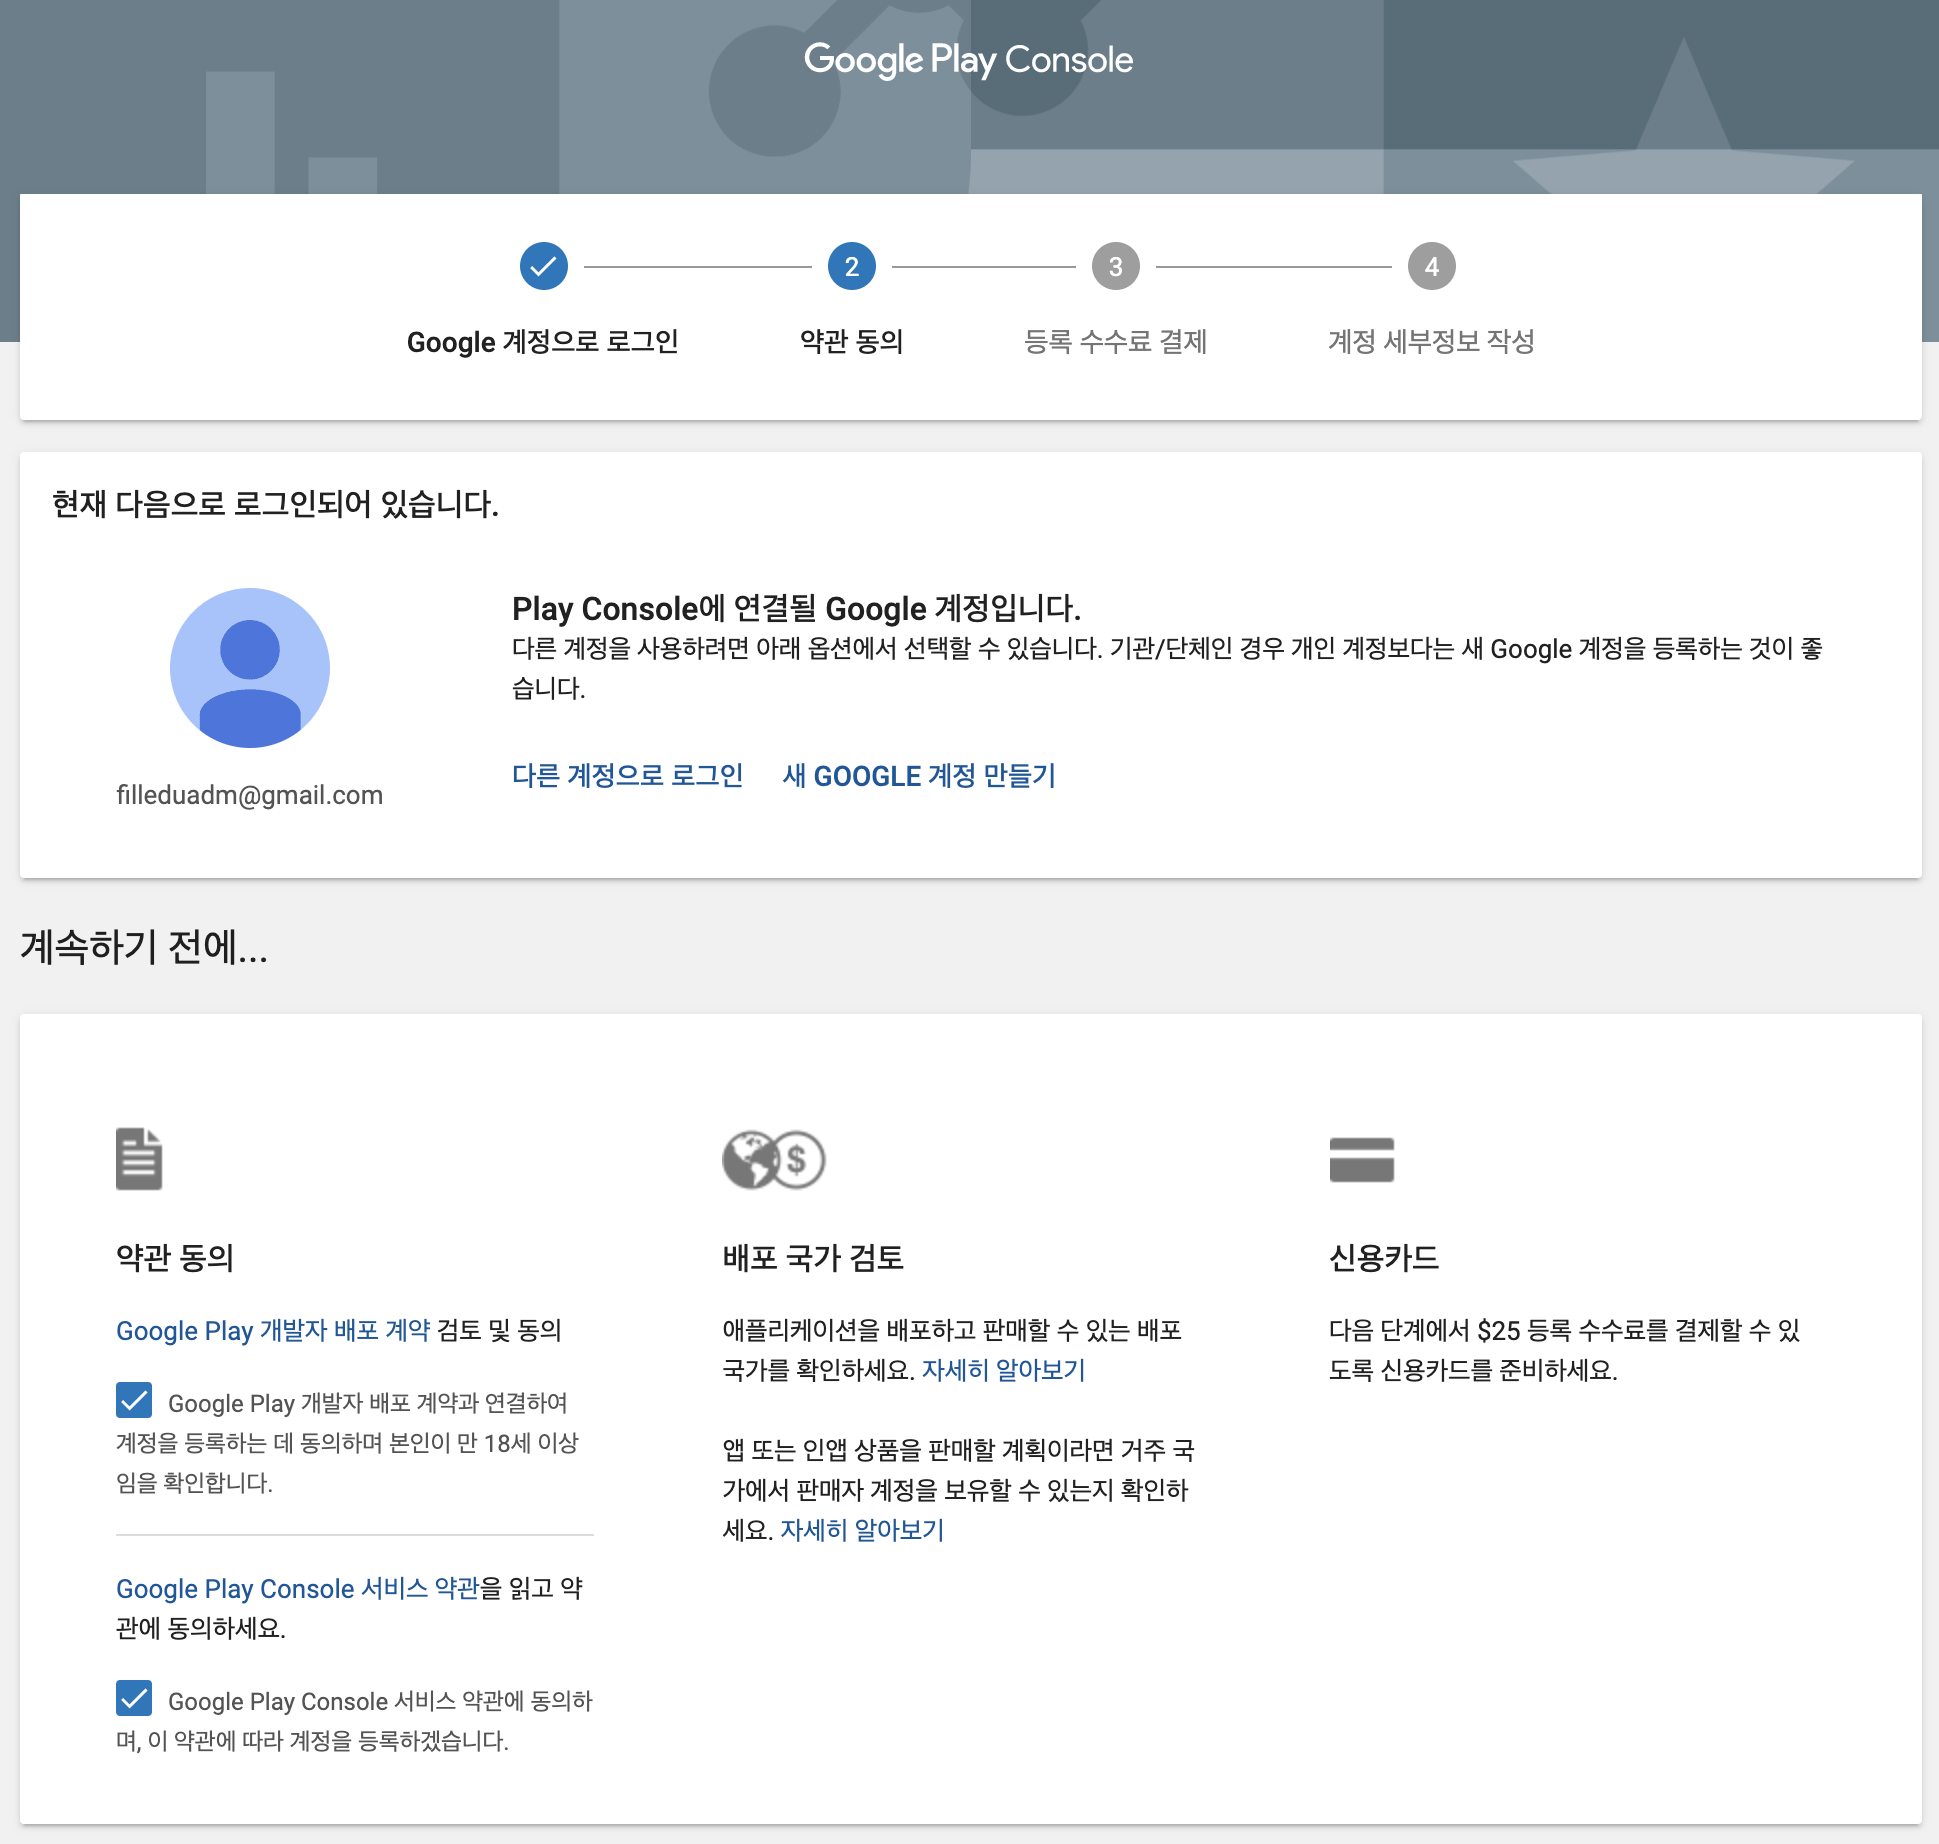Image resolution: width=1939 pixels, height=1844 pixels.
Task: Click the filleduadm@gmail.com account email
Action: 250,795
